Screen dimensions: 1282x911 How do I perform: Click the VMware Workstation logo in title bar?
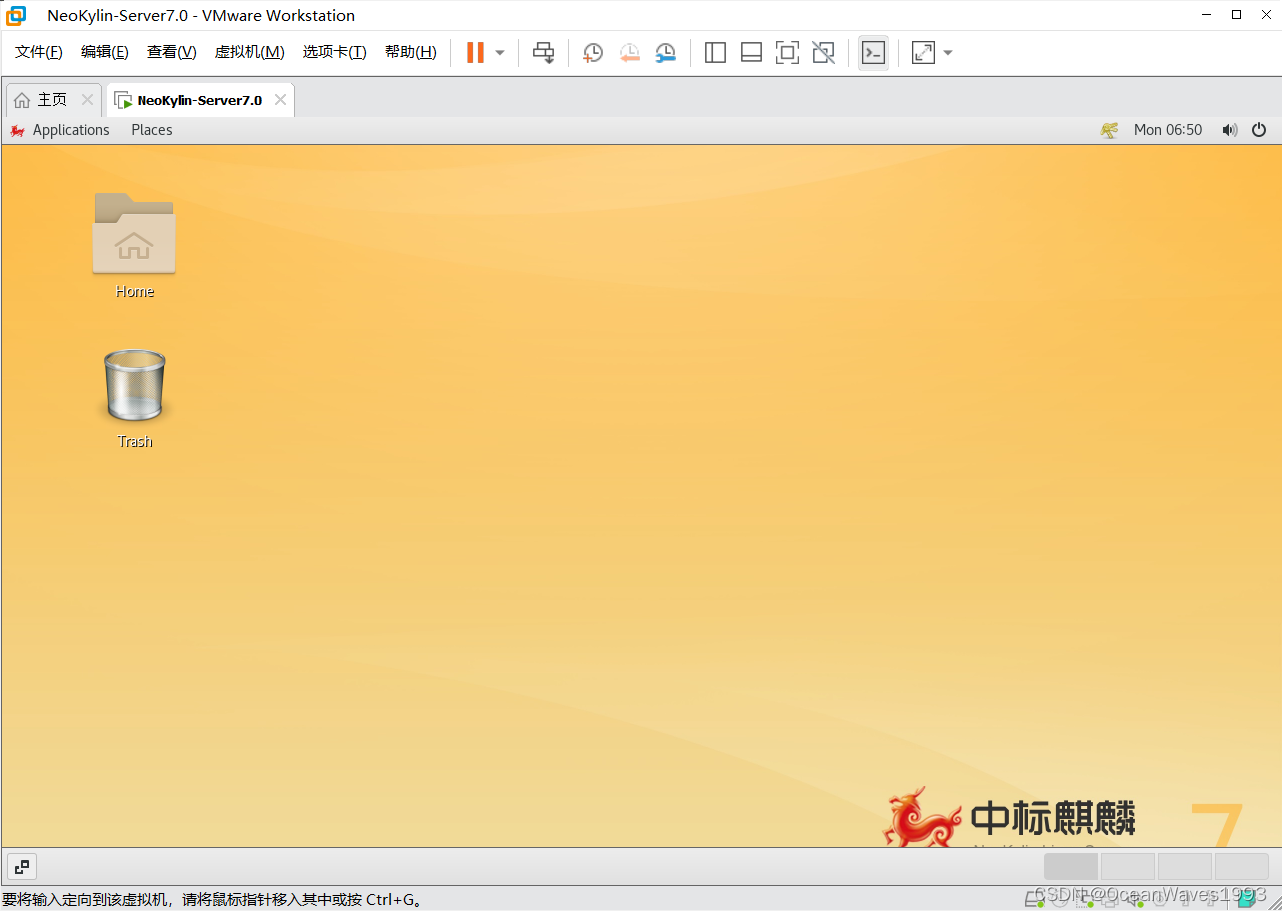click(16, 15)
